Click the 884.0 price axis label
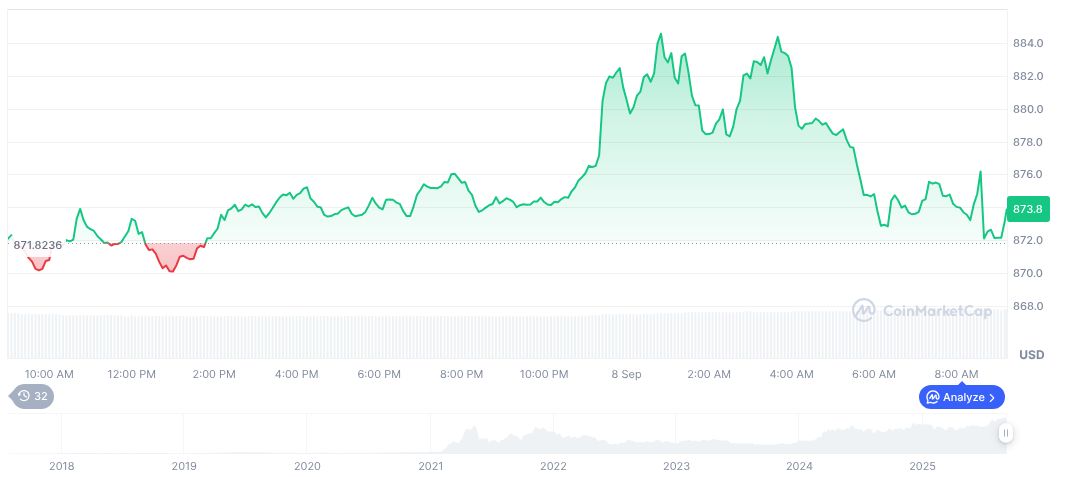Viewport: 1072px width, 477px height. click(x=1028, y=44)
